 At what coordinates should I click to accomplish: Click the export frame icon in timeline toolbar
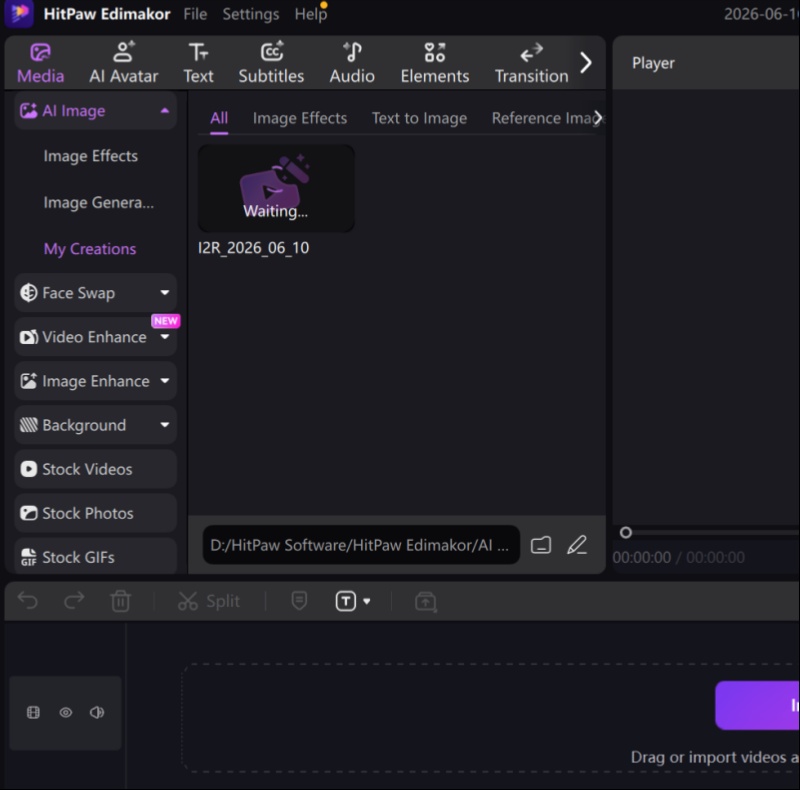pyautogui.click(x=426, y=601)
